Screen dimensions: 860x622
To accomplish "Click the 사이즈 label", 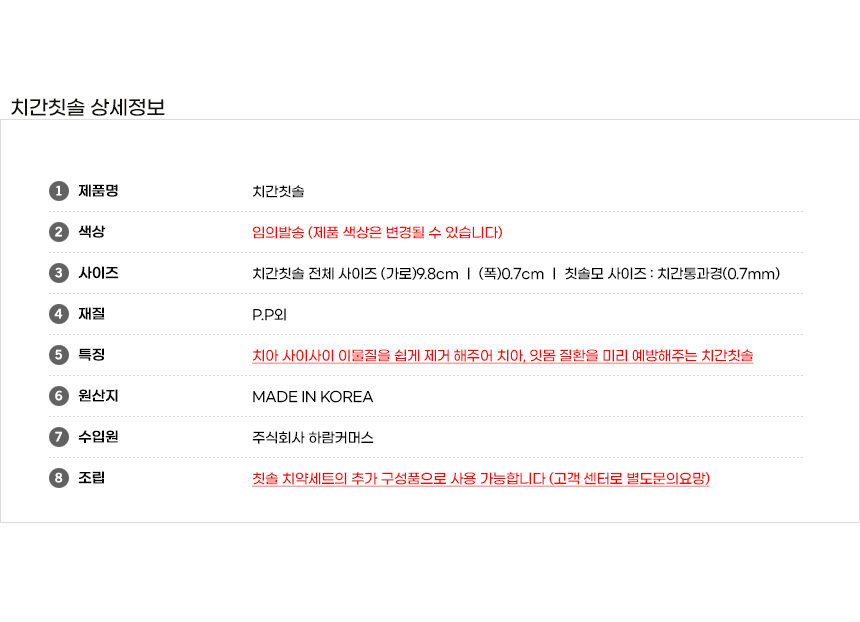I will 98,273.
